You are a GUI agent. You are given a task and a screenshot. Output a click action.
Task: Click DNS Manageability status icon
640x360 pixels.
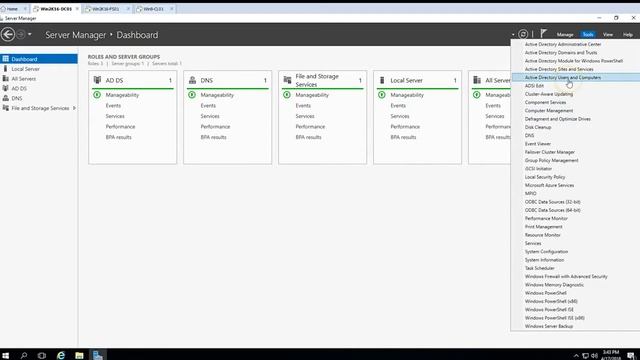(x=192, y=95)
